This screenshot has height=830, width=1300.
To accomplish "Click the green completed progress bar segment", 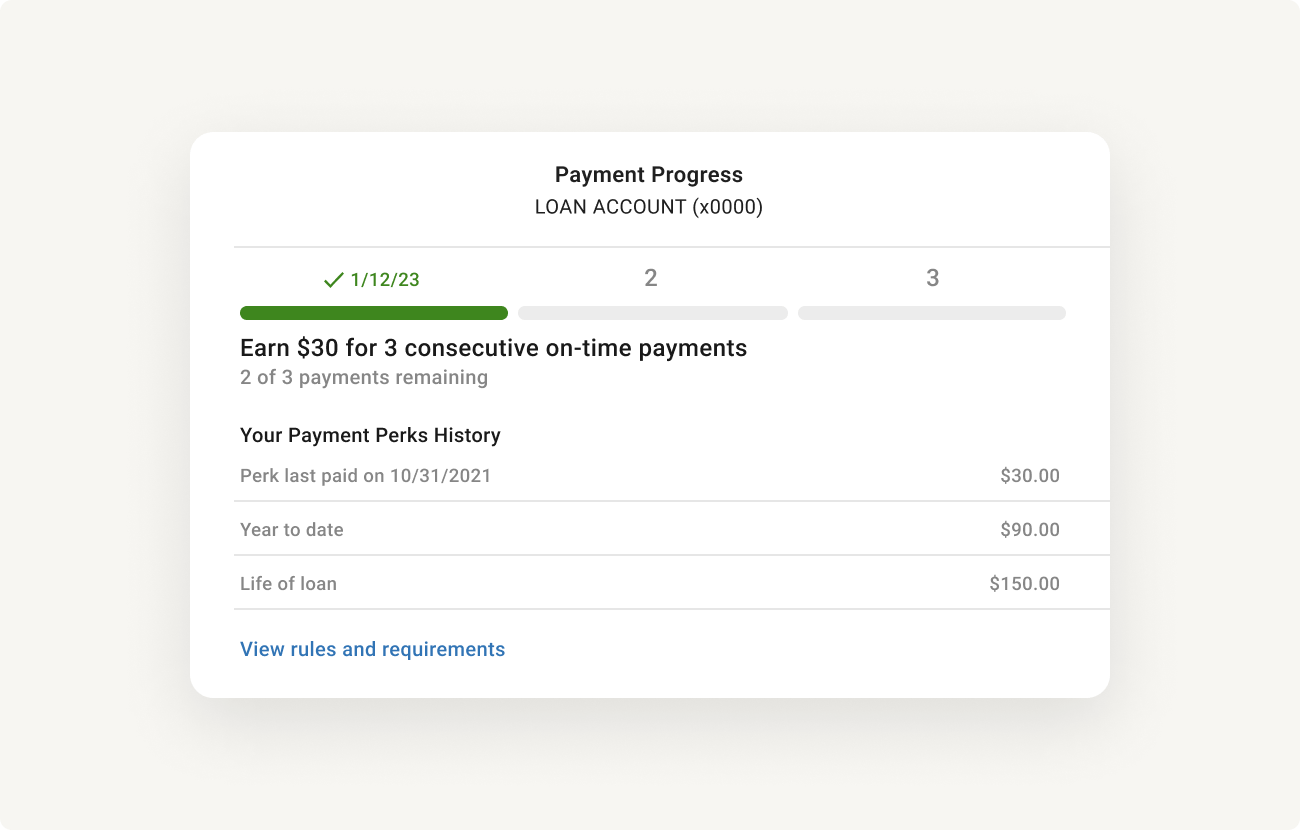I will [373, 312].
